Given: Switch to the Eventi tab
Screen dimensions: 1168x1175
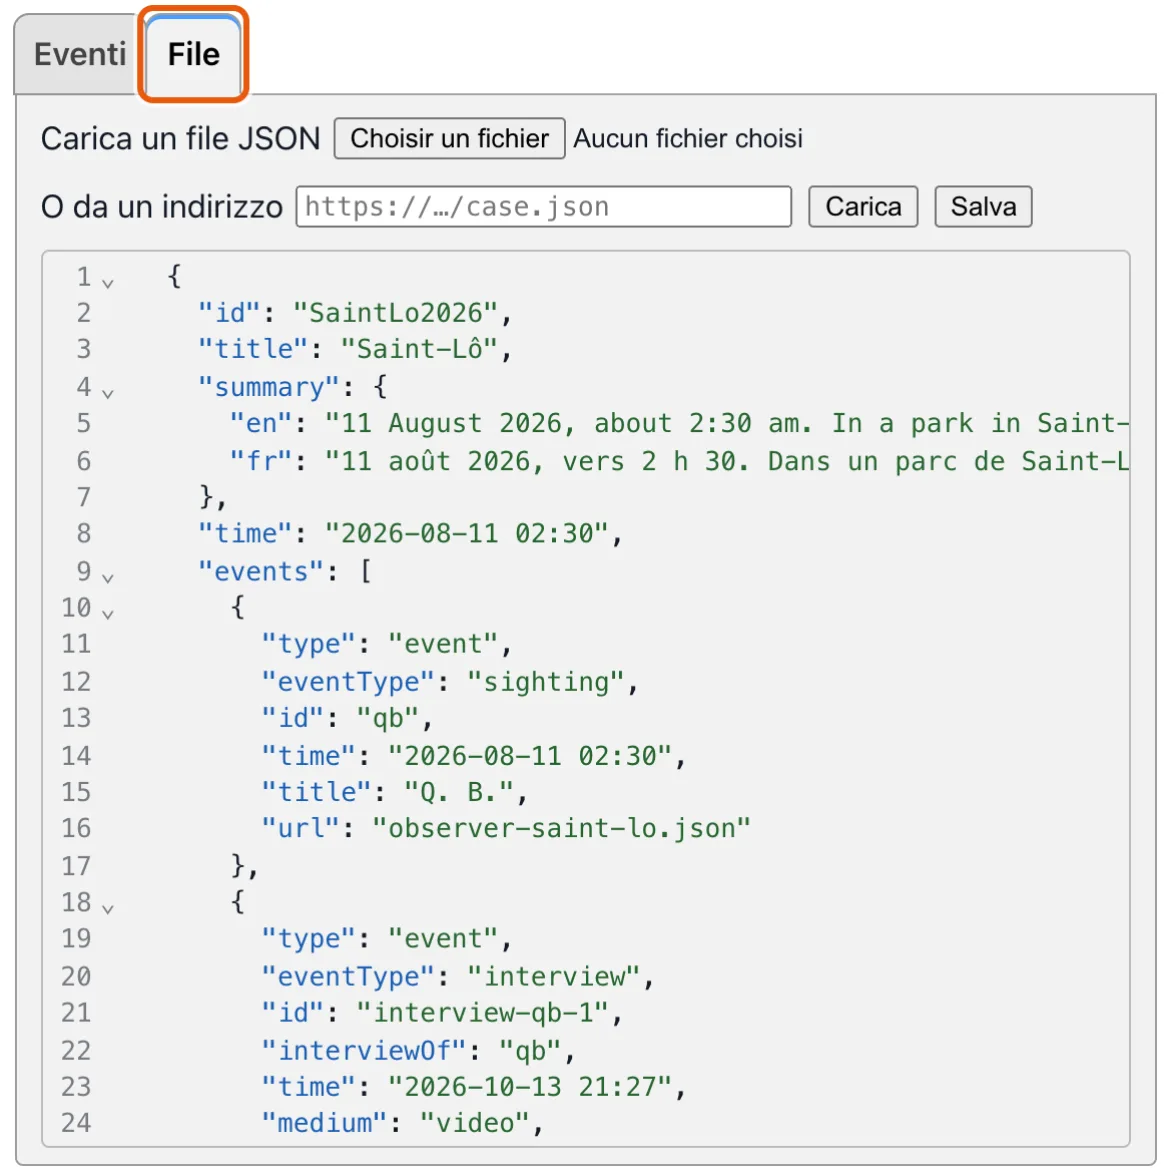Looking at the screenshot, I should [79, 54].
